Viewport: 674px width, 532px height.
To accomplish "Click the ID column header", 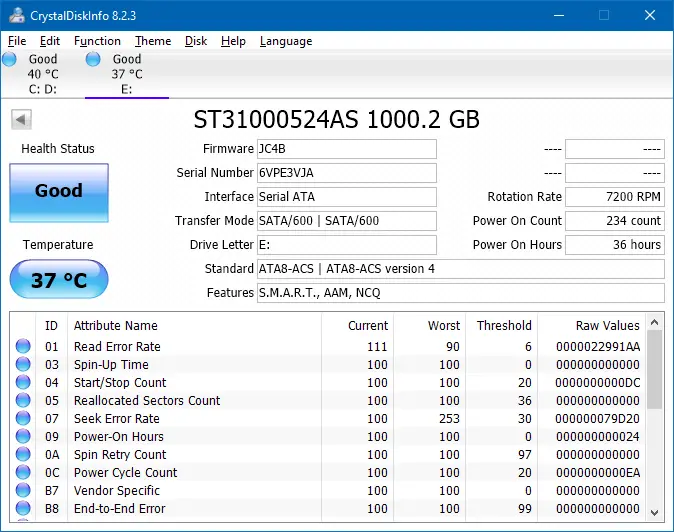I will (x=51, y=326).
